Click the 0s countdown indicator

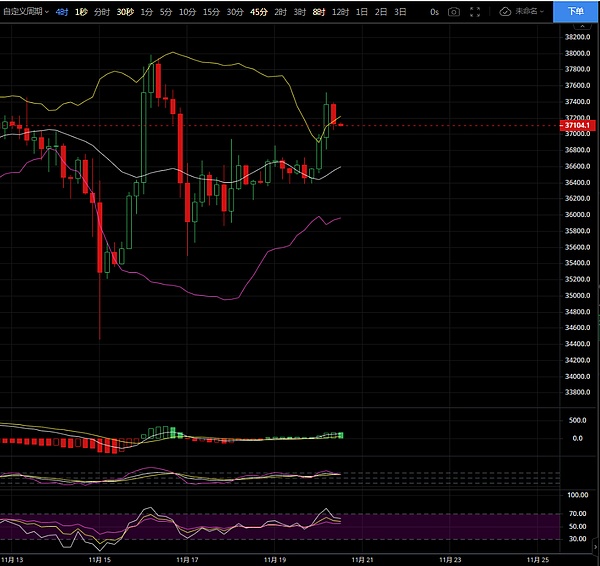[433, 12]
